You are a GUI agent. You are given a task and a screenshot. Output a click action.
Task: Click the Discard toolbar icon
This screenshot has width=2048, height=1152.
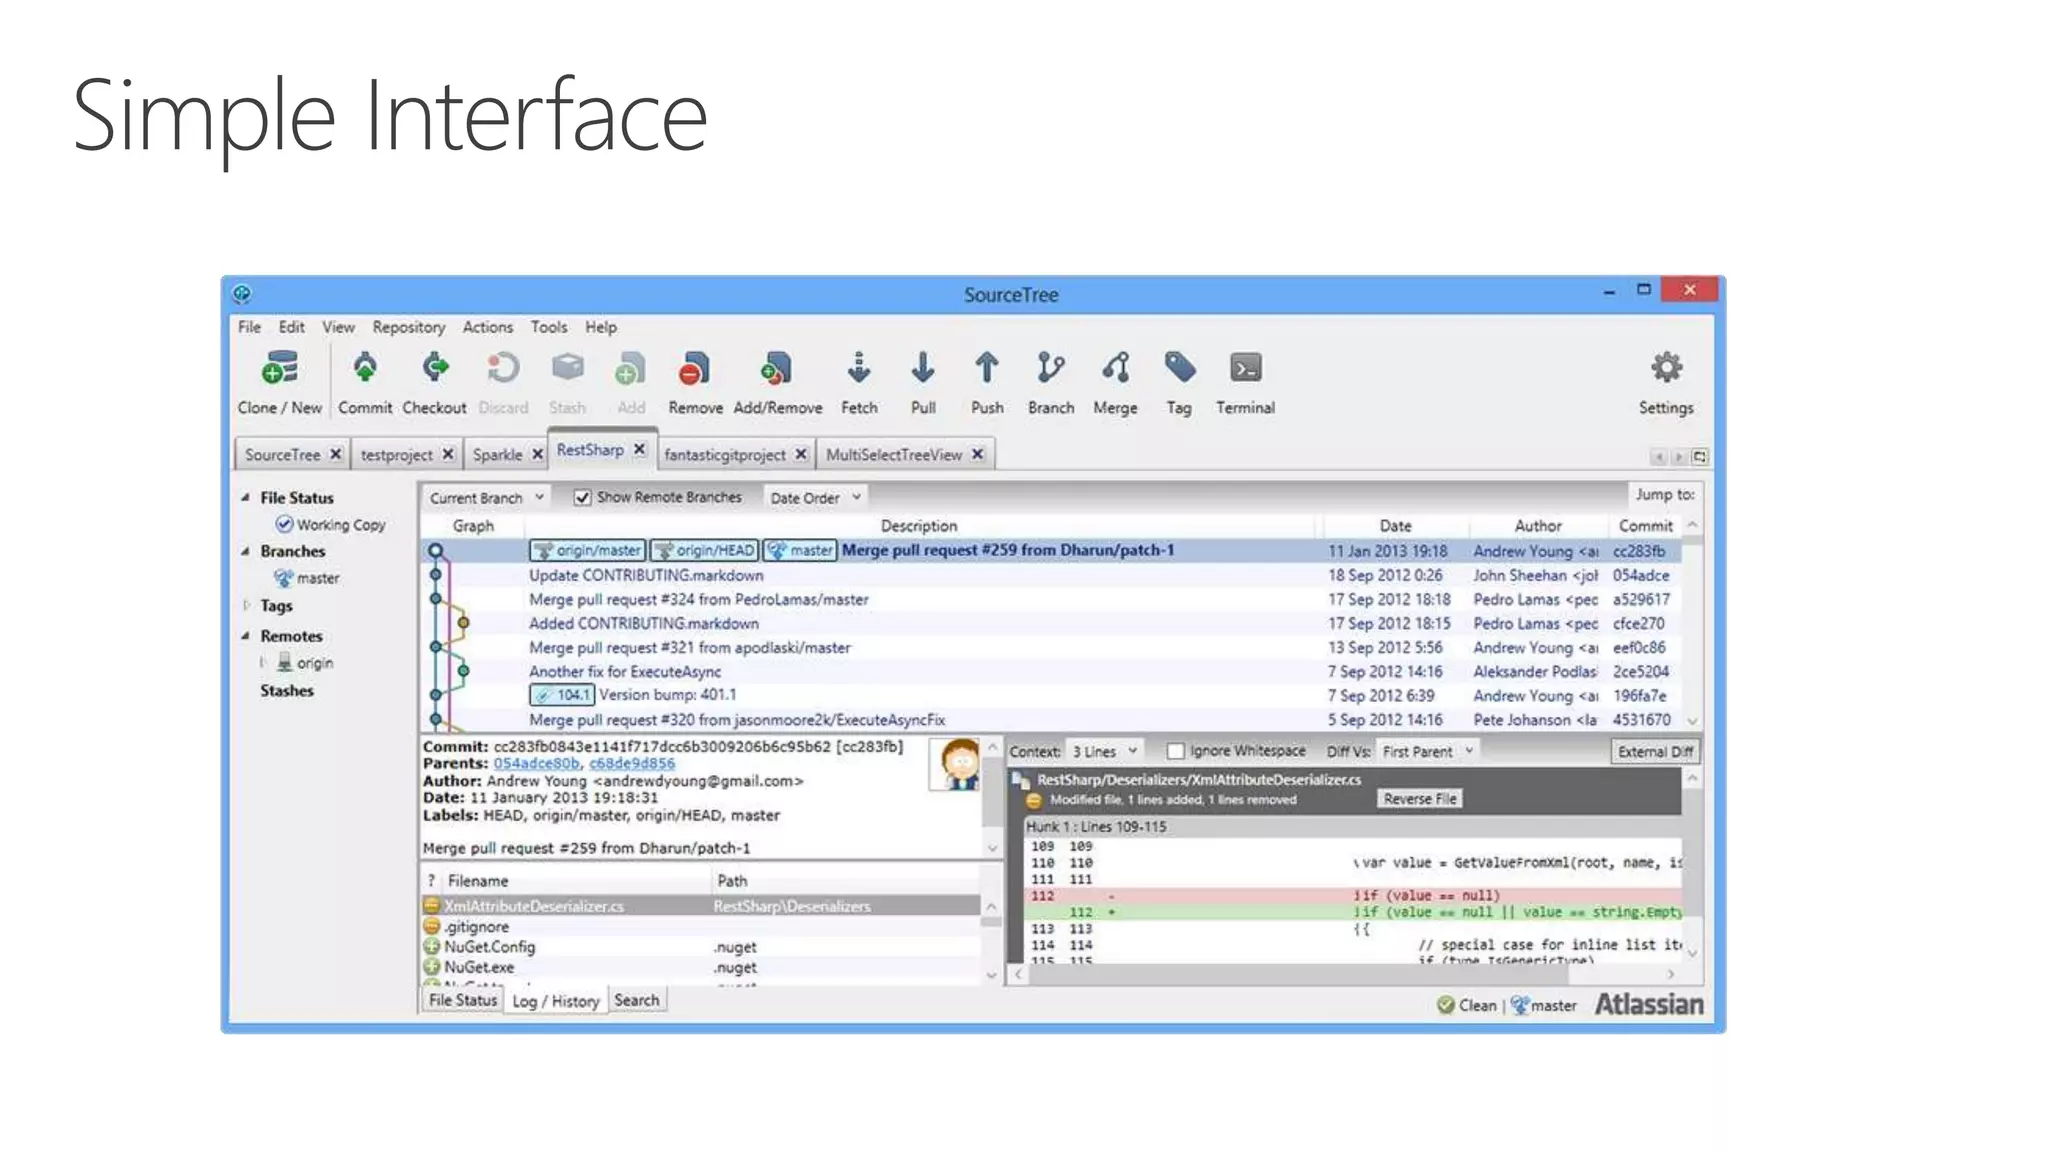(x=503, y=369)
